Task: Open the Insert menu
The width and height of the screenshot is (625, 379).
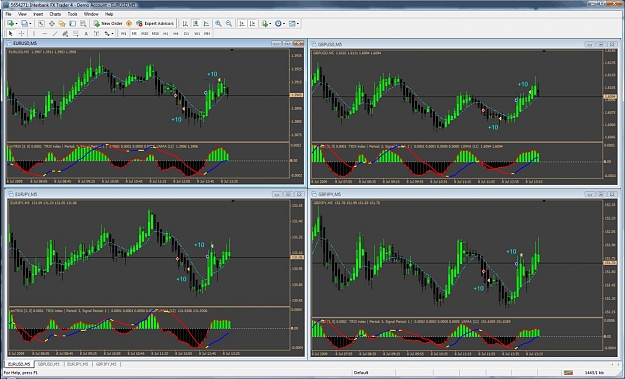Action: tap(38, 14)
